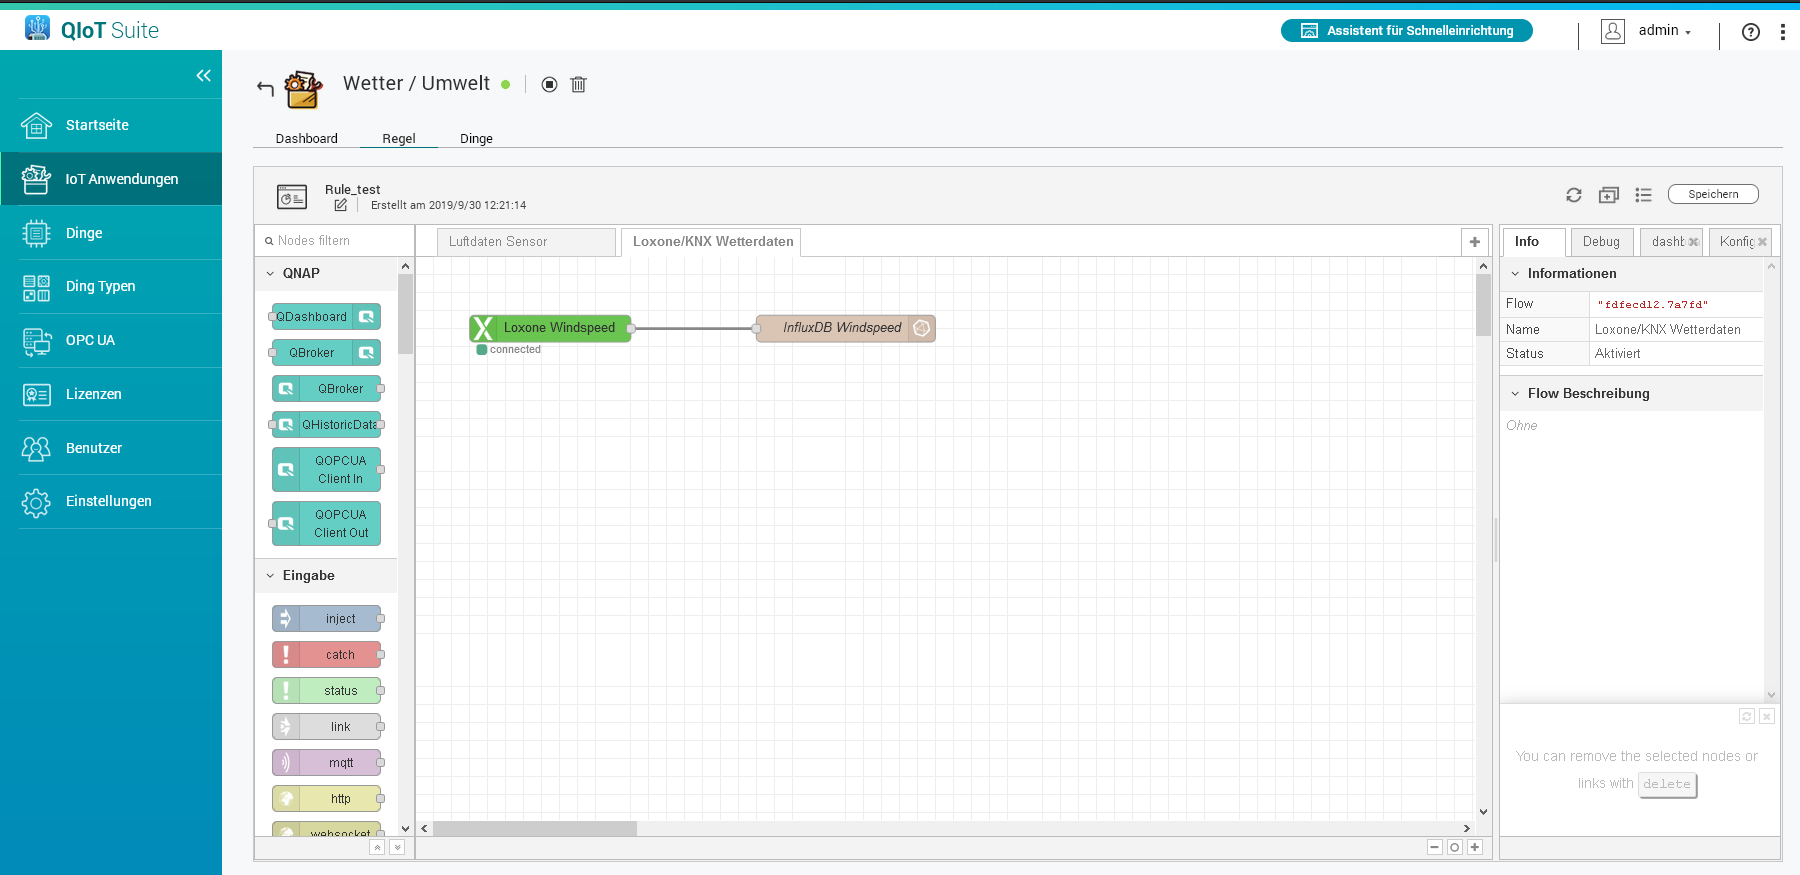The height and width of the screenshot is (875, 1800).
Task: Switch to the Dashboard tab
Action: tap(307, 138)
